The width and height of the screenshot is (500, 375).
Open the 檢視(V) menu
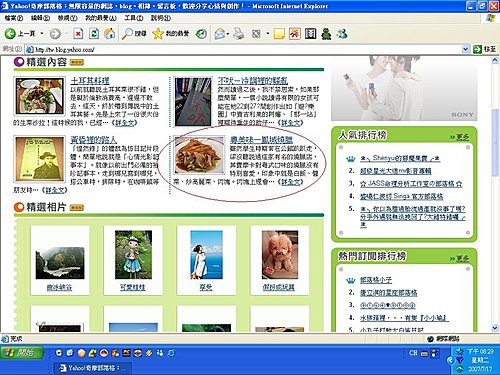pos(67,18)
